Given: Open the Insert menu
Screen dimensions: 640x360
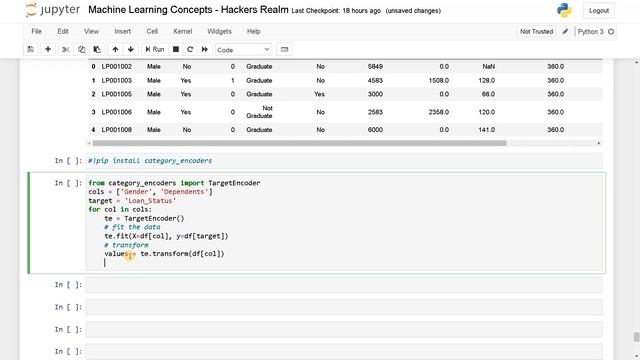Looking at the screenshot, I should pyautogui.click(x=122, y=31).
